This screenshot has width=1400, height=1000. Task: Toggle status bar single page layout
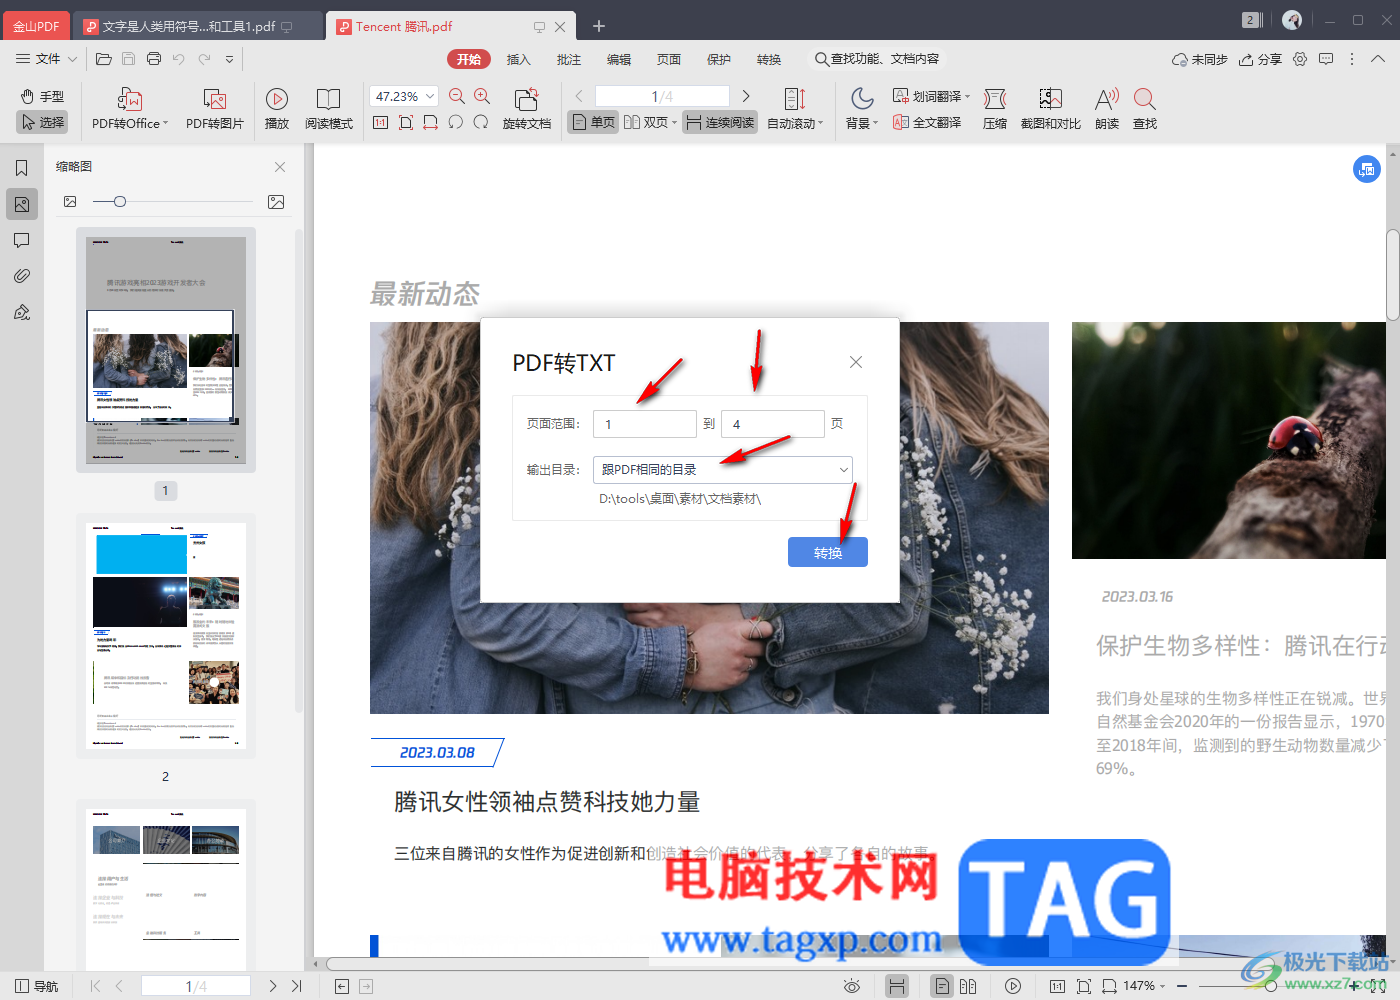942,986
